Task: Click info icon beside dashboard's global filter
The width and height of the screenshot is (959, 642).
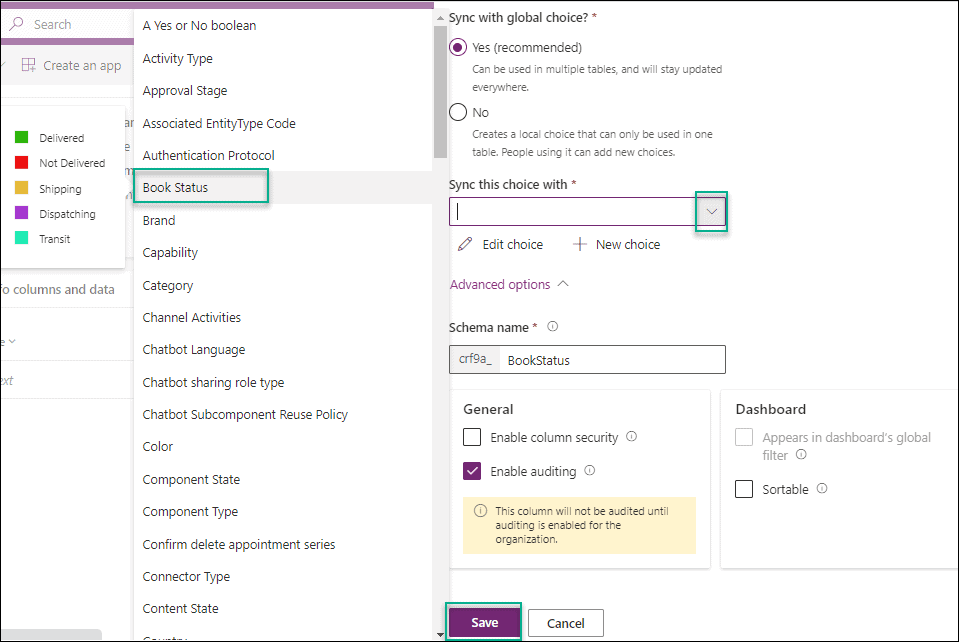Action: point(801,454)
